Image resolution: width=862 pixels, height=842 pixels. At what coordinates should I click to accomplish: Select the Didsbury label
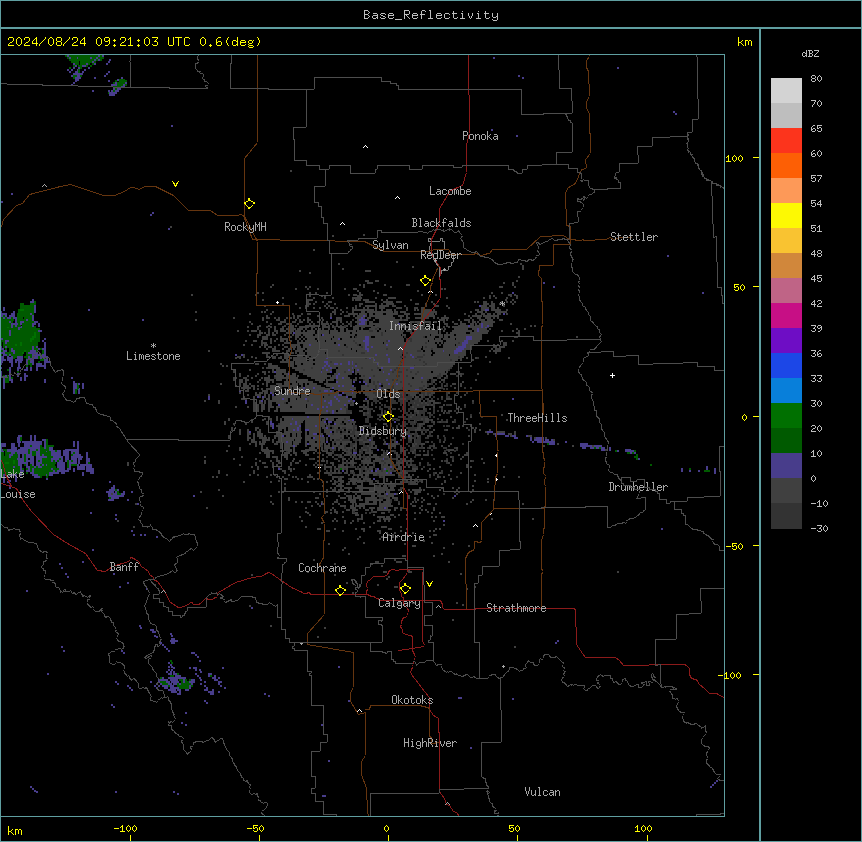coord(383,431)
